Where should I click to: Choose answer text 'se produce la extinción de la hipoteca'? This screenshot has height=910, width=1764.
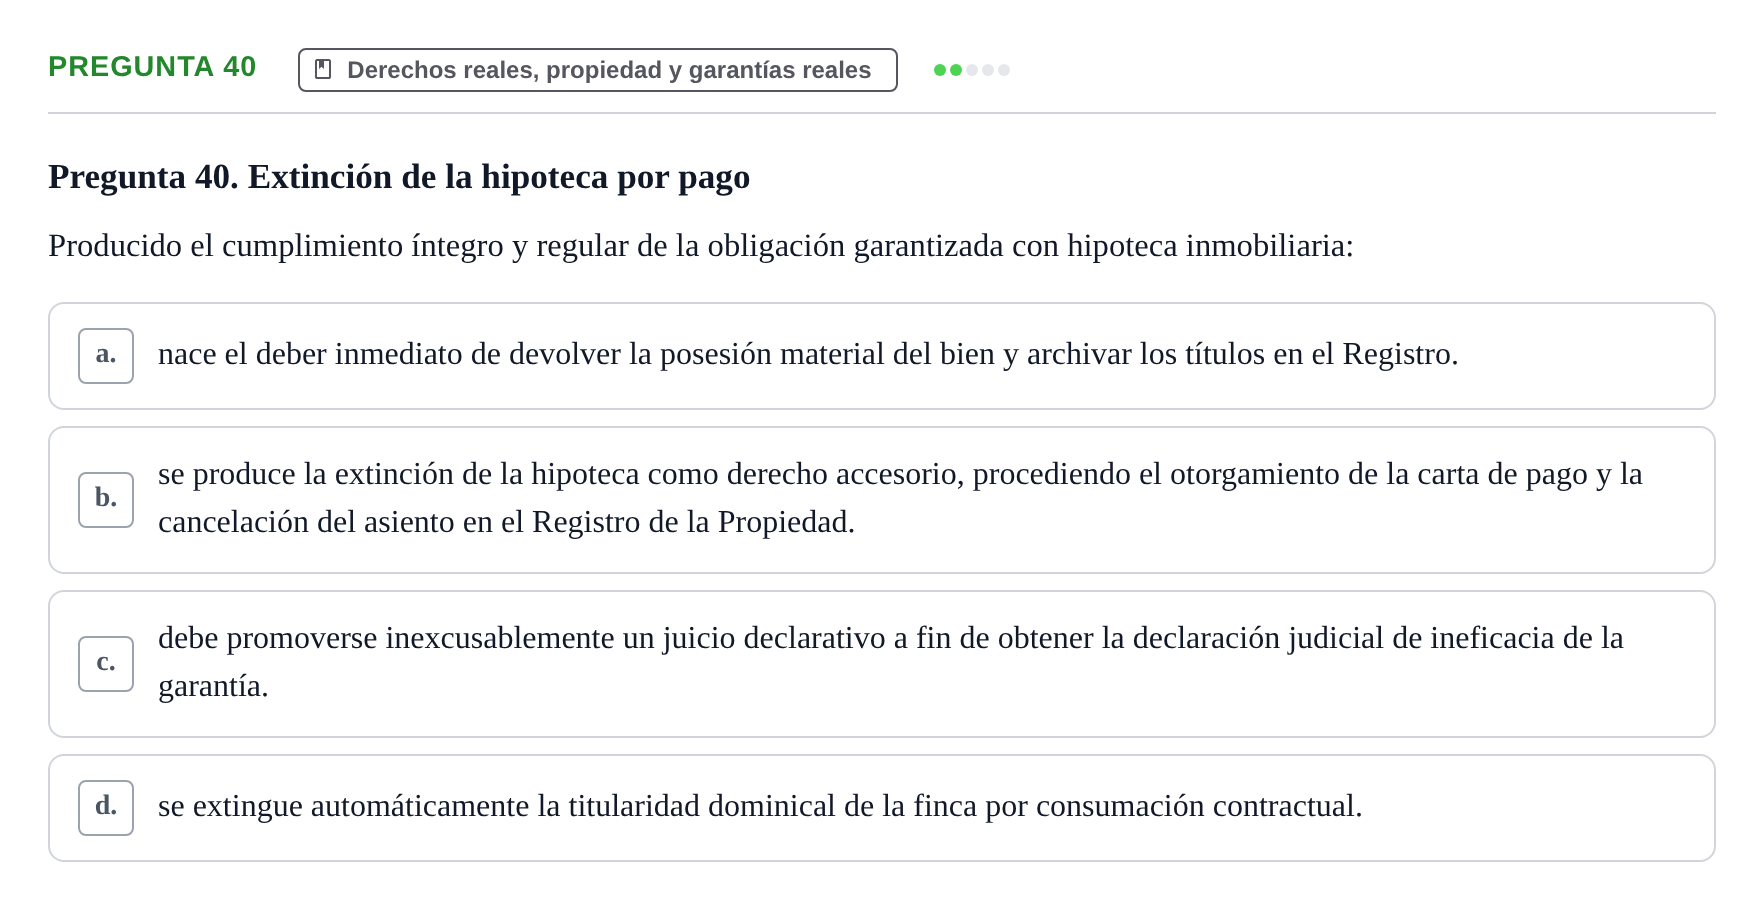900,498
